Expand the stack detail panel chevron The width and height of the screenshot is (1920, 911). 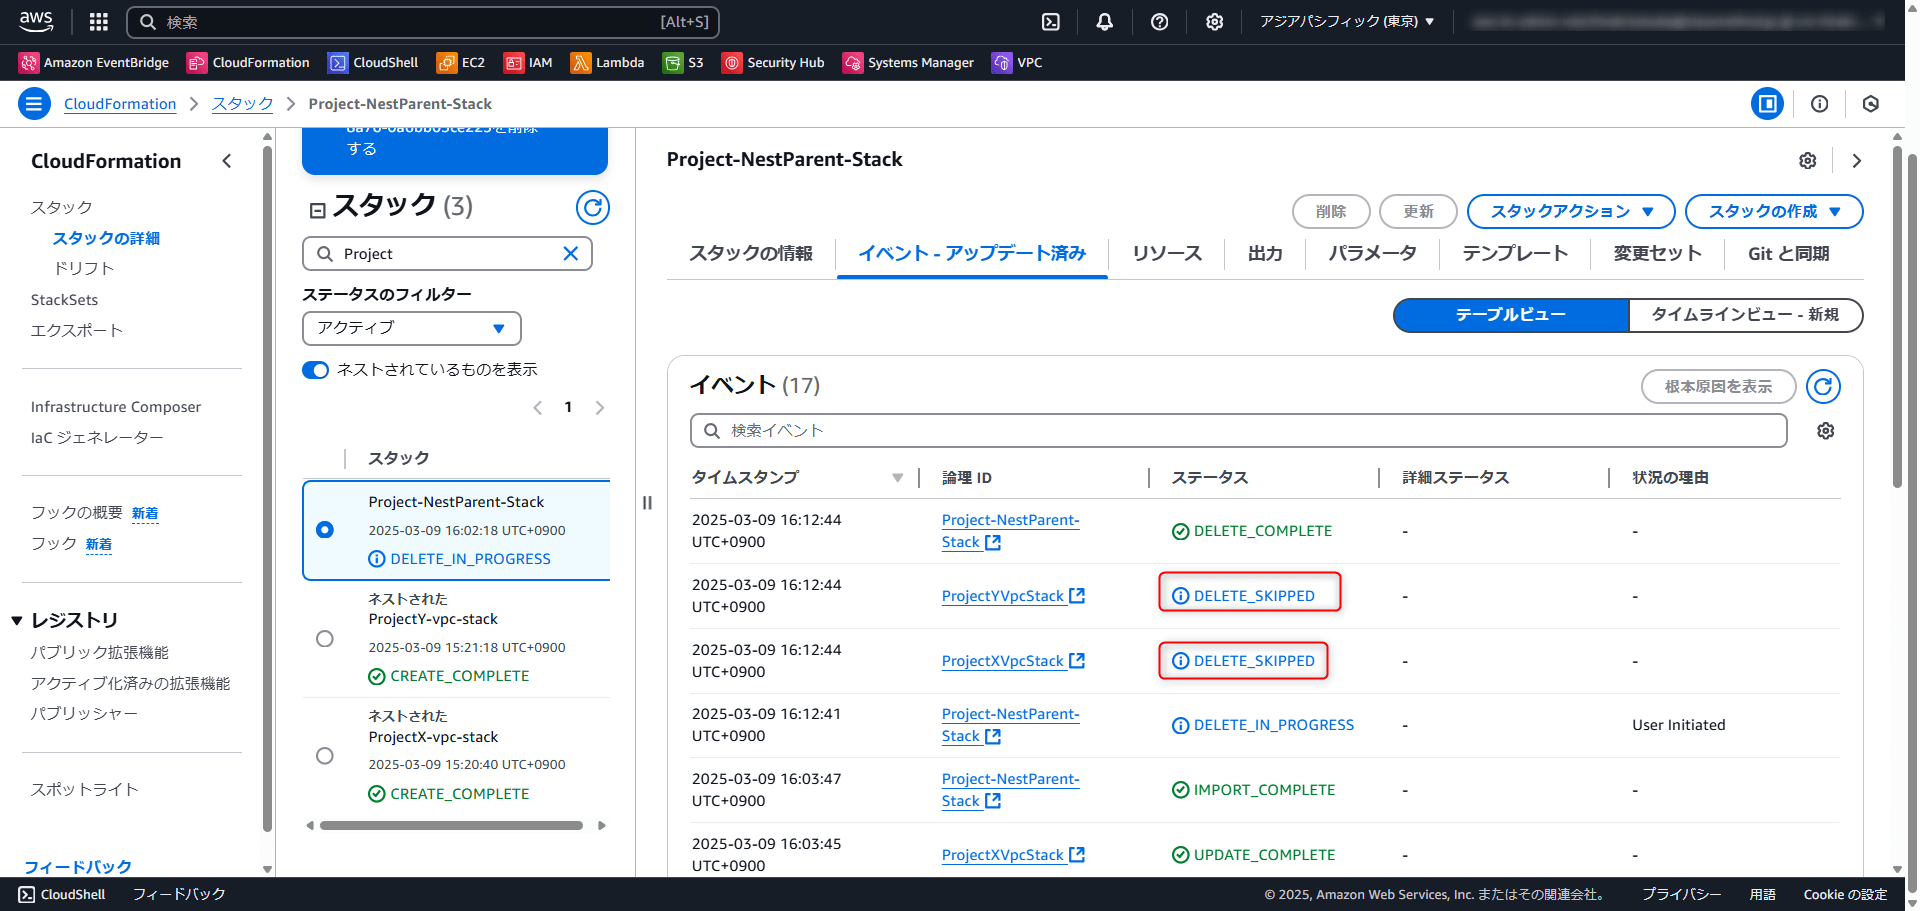tap(1856, 160)
